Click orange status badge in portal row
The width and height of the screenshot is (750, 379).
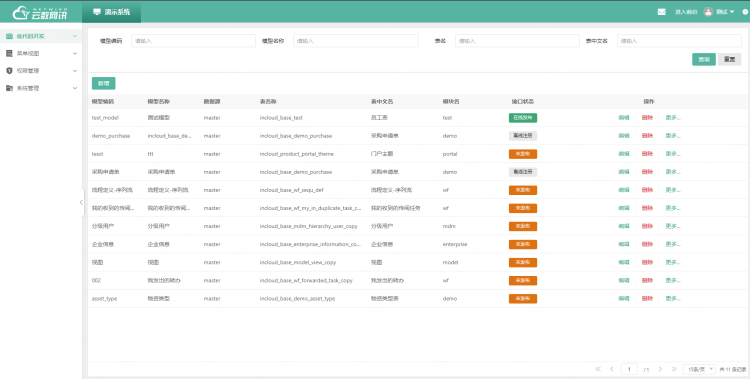[x=523, y=154]
